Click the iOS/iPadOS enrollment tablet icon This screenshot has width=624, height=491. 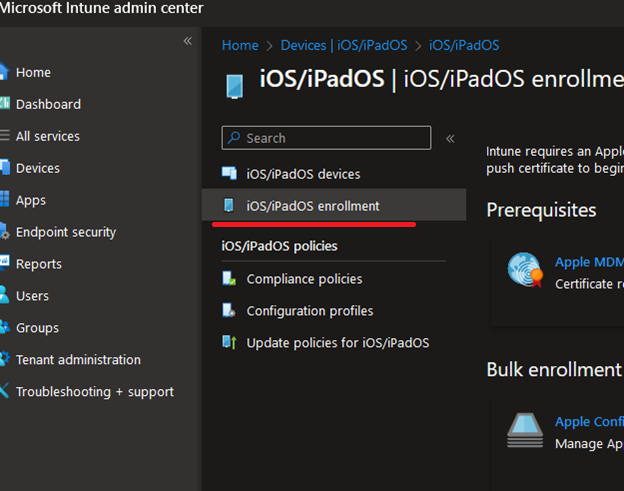[x=229, y=205]
